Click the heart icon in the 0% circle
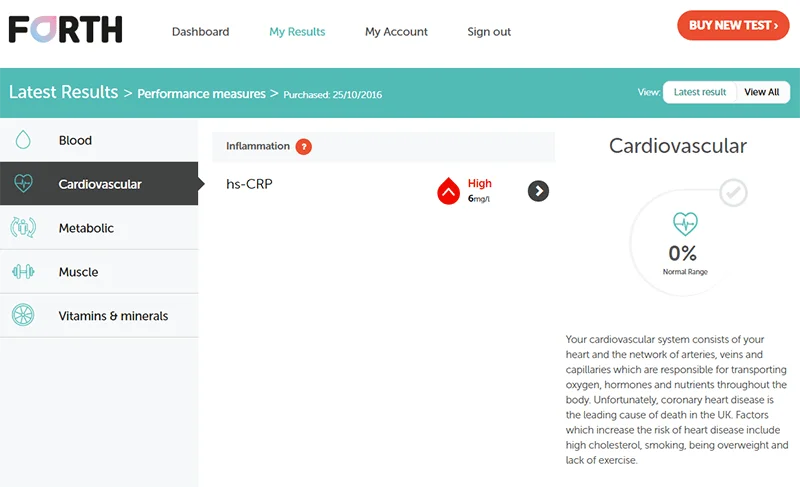The width and height of the screenshot is (800, 487). pos(685,223)
